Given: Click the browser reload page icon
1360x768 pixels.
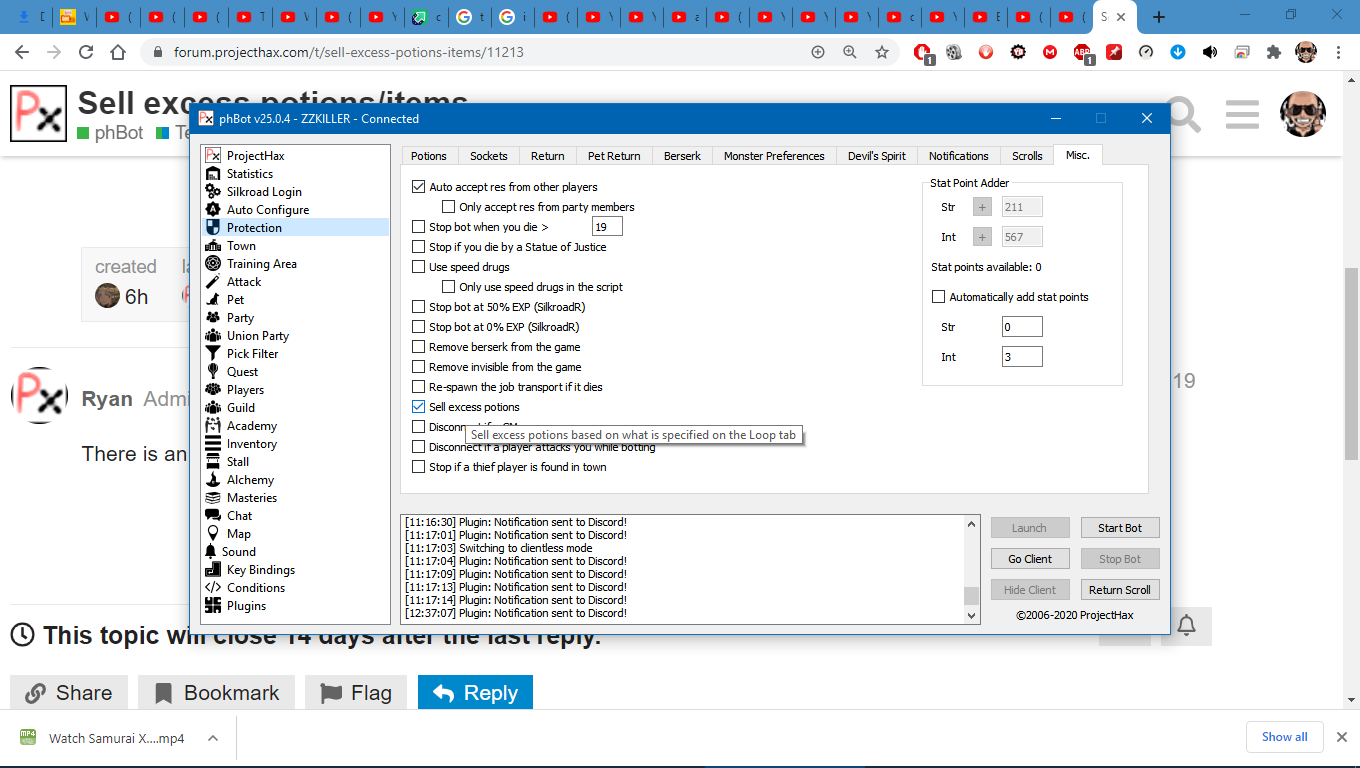Looking at the screenshot, I should tap(86, 52).
